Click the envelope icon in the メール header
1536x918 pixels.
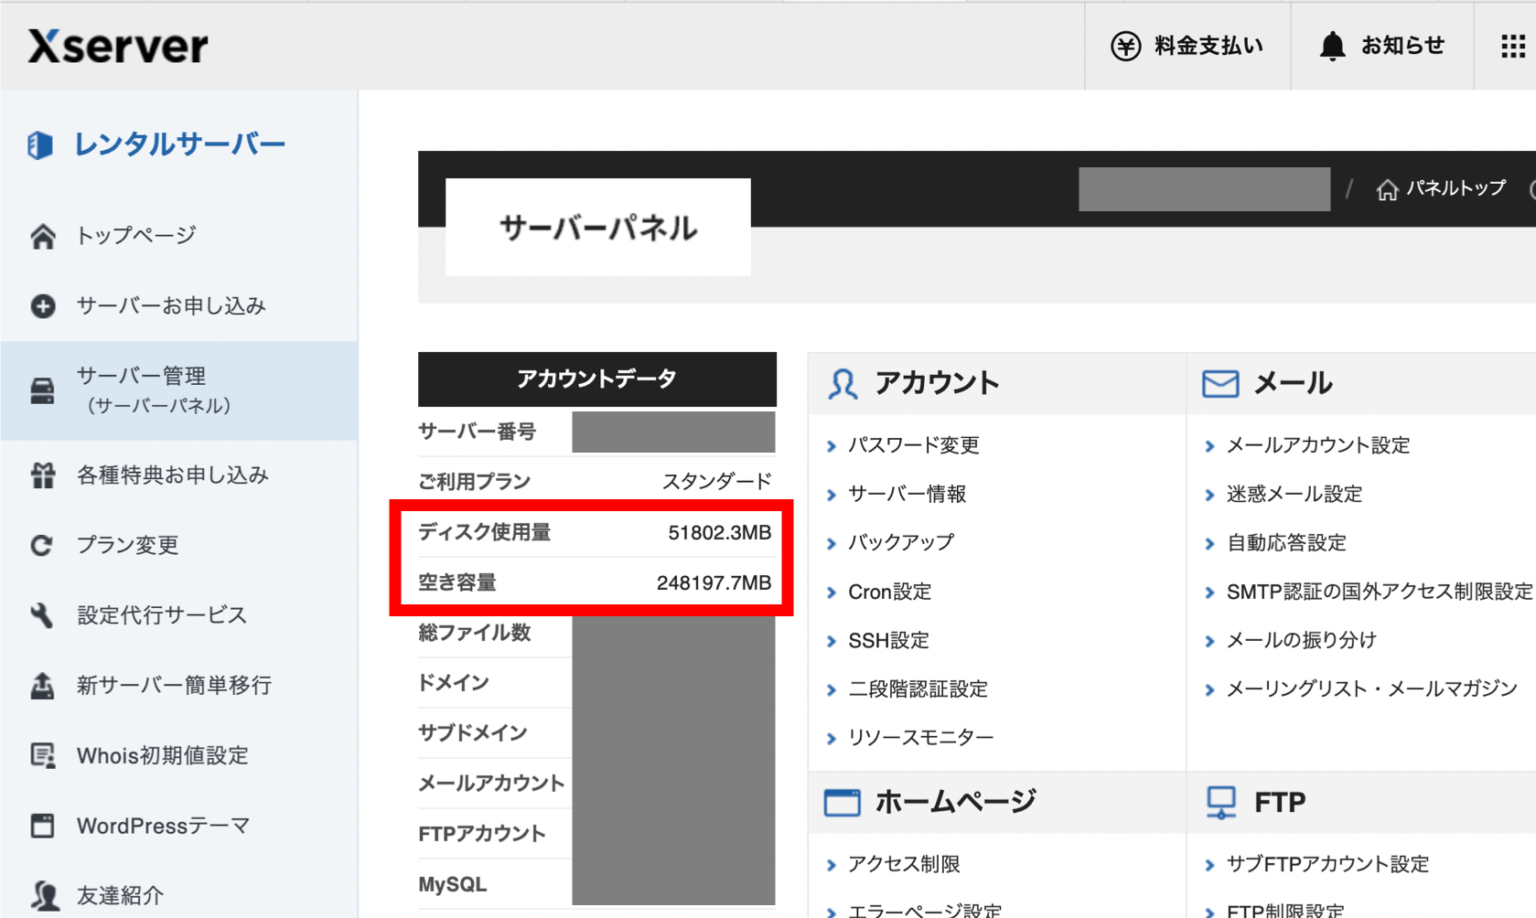pyautogui.click(x=1220, y=382)
